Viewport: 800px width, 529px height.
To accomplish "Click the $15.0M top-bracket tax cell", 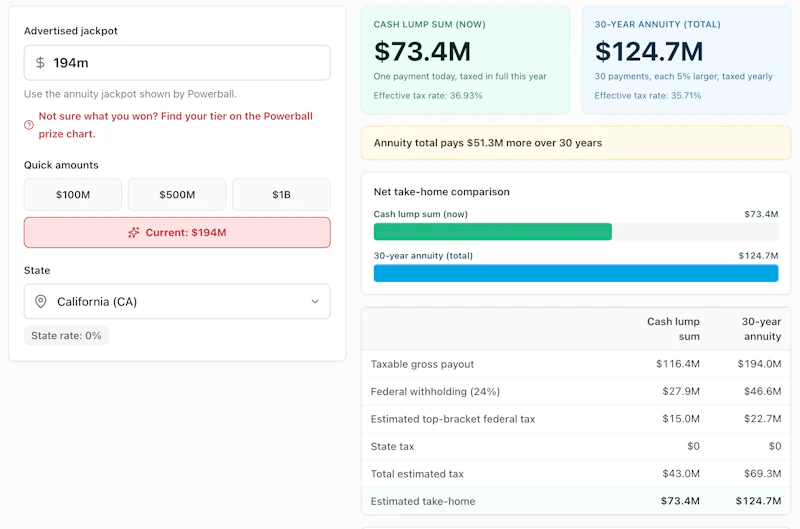I will click(681, 419).
